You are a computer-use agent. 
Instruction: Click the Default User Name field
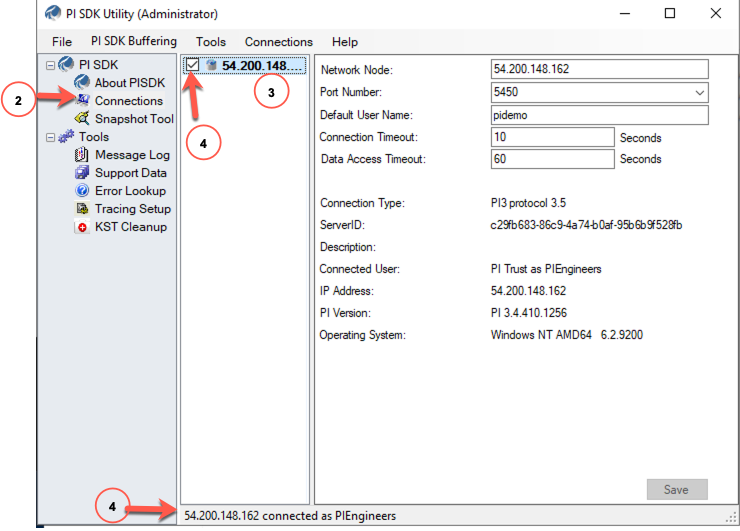(599, 115)
